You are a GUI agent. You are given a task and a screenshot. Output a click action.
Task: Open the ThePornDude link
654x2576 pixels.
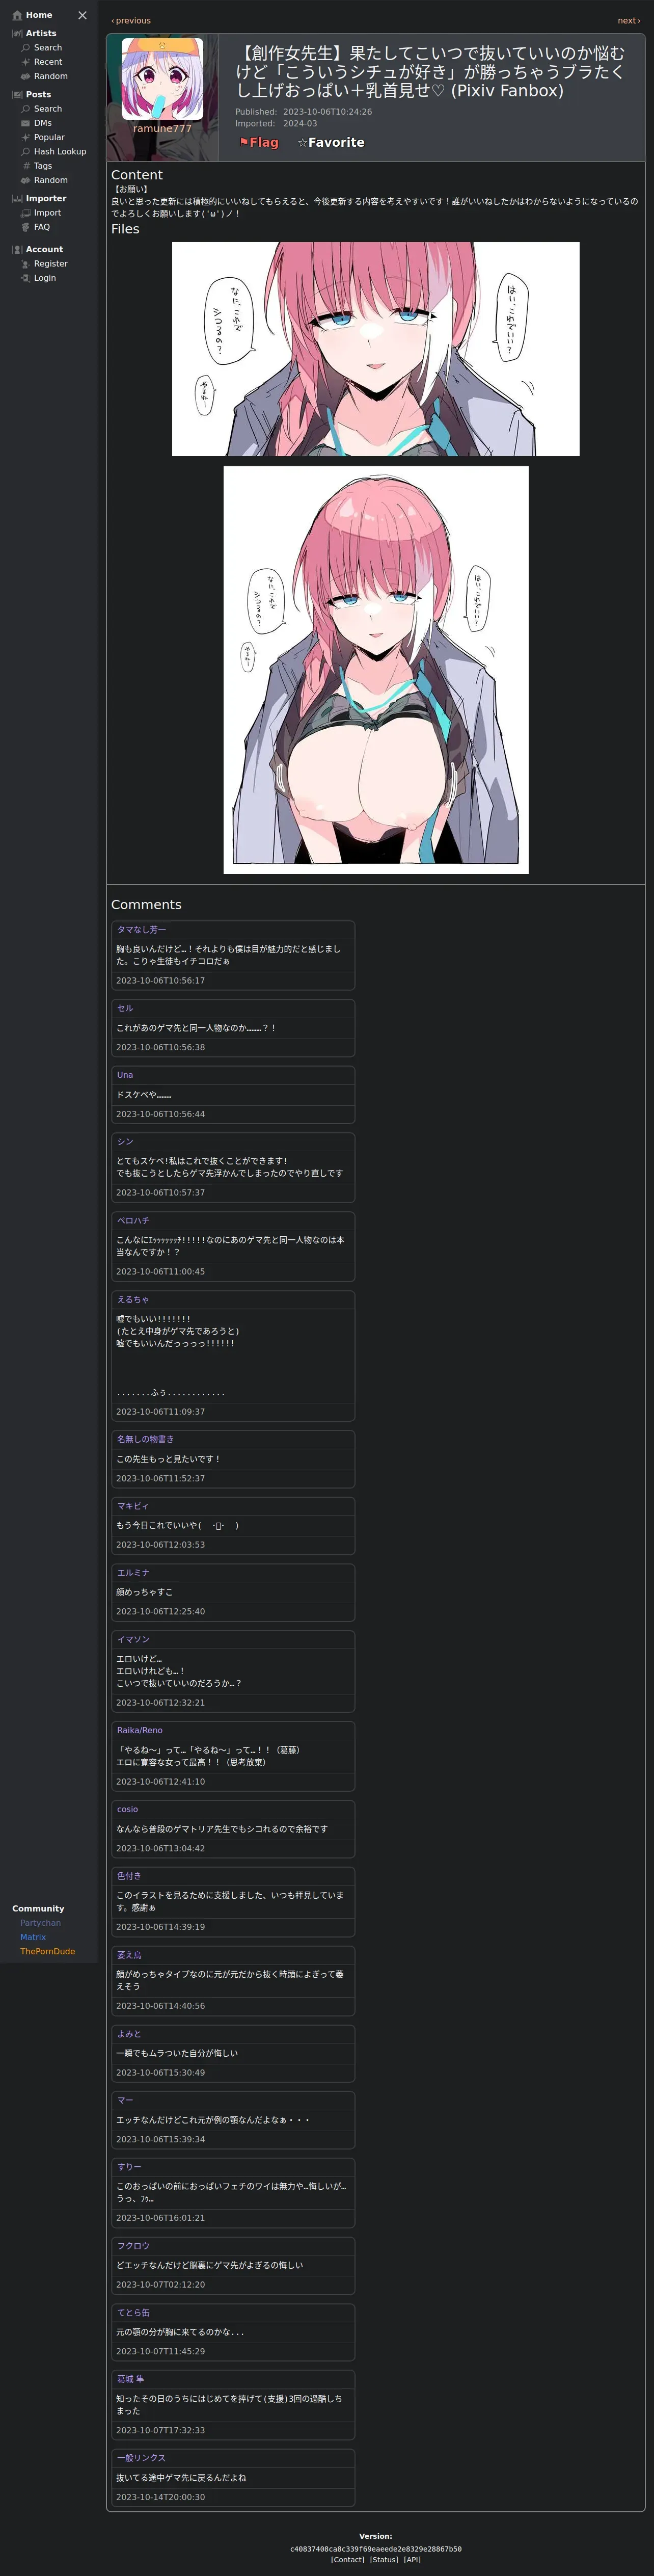pos(47,1951)
